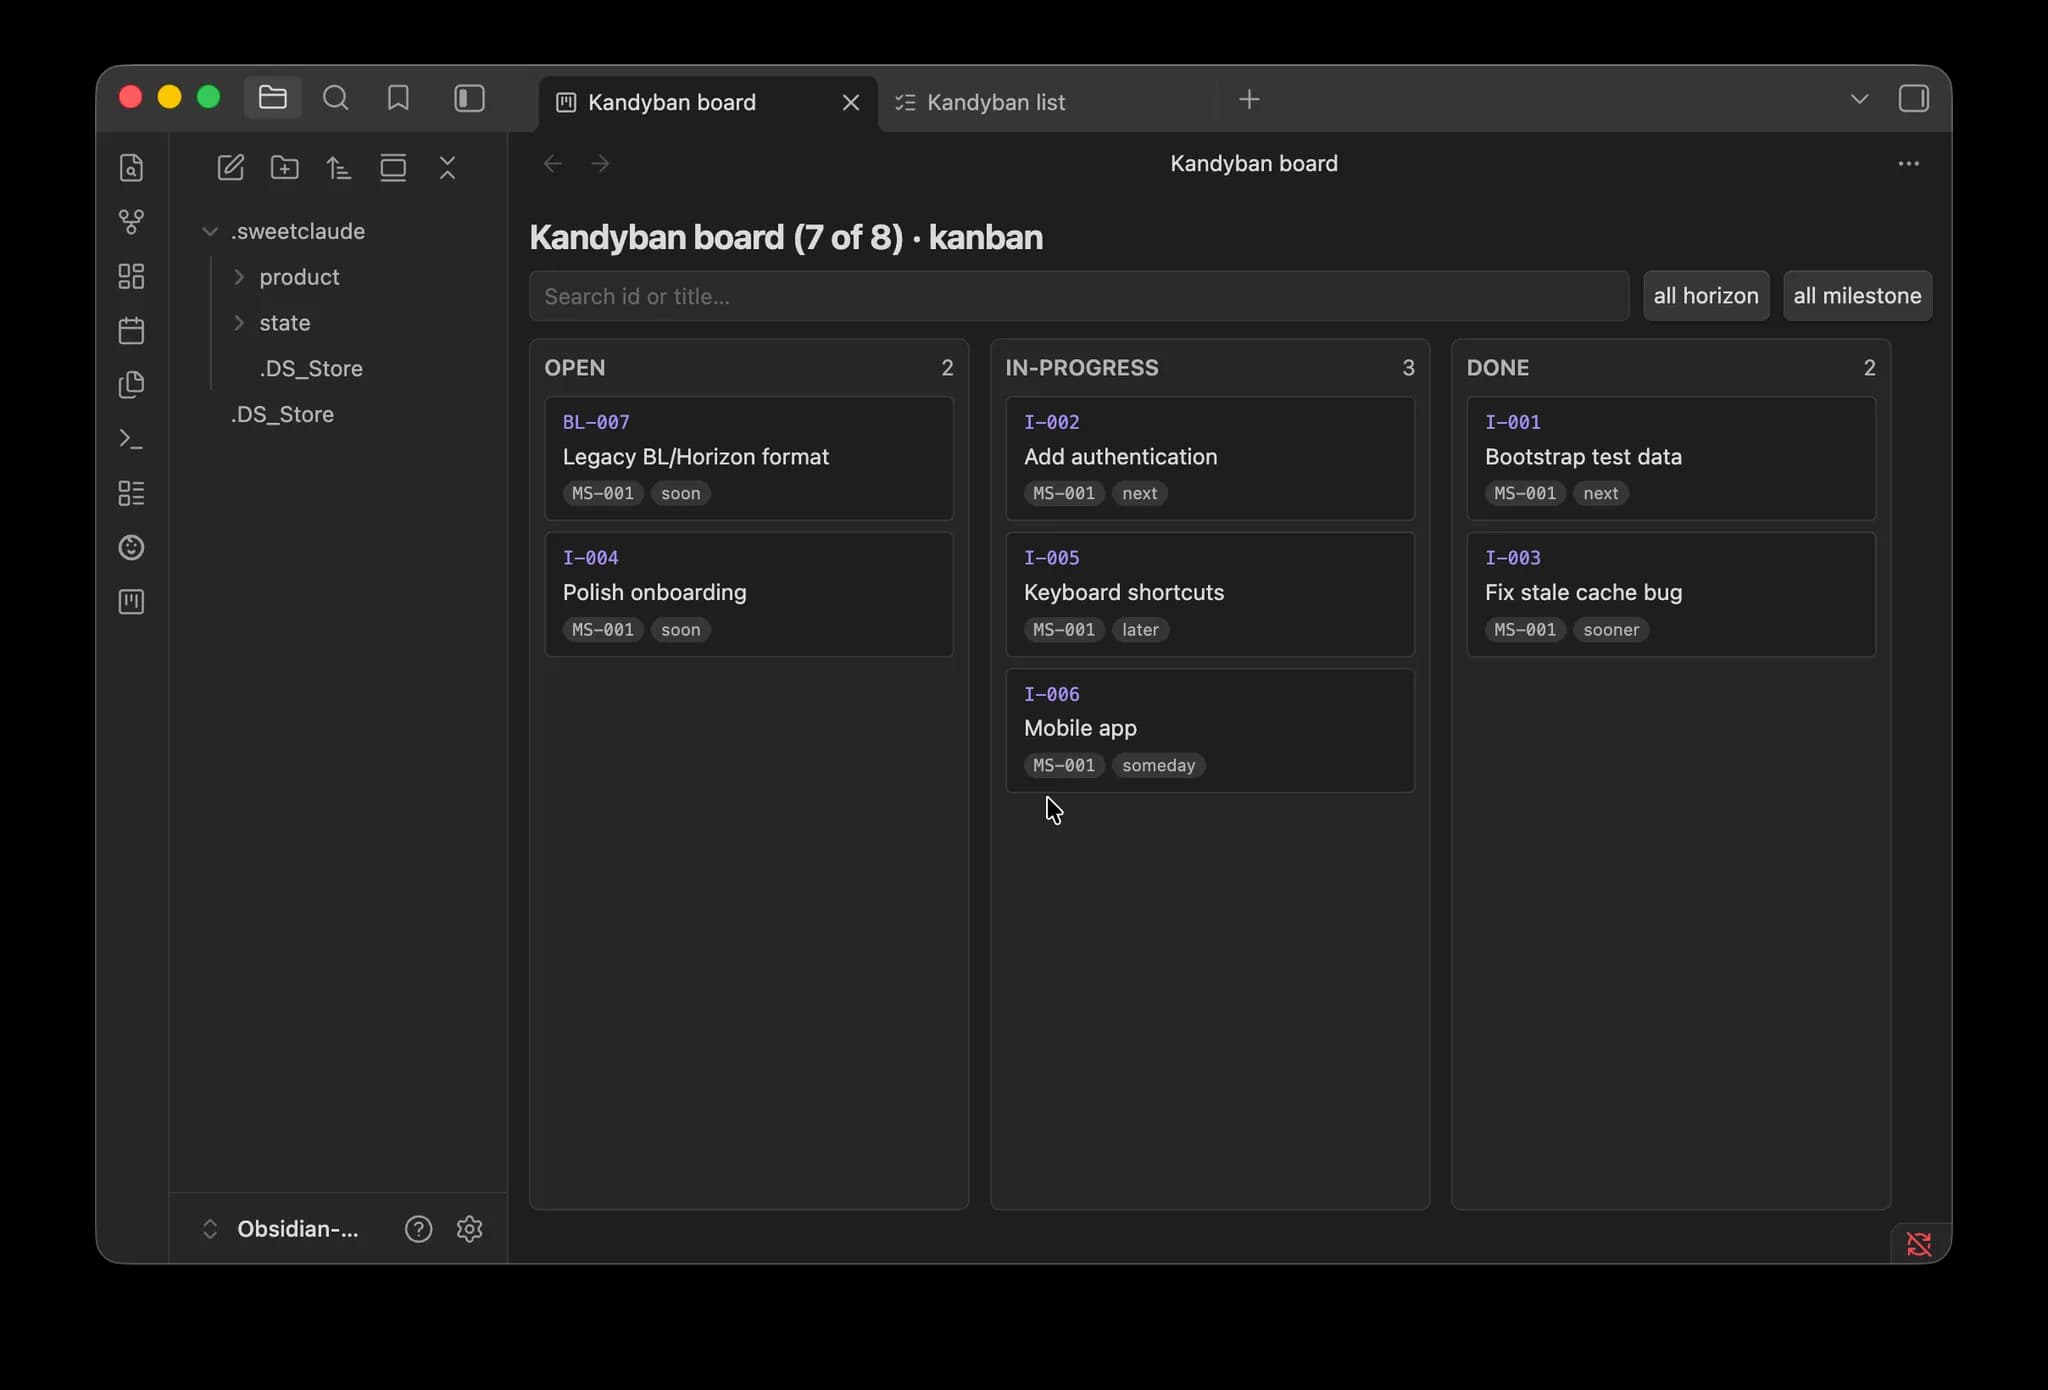
Task: Open the bookmarks panel icon
Action: tap(398, 98)
